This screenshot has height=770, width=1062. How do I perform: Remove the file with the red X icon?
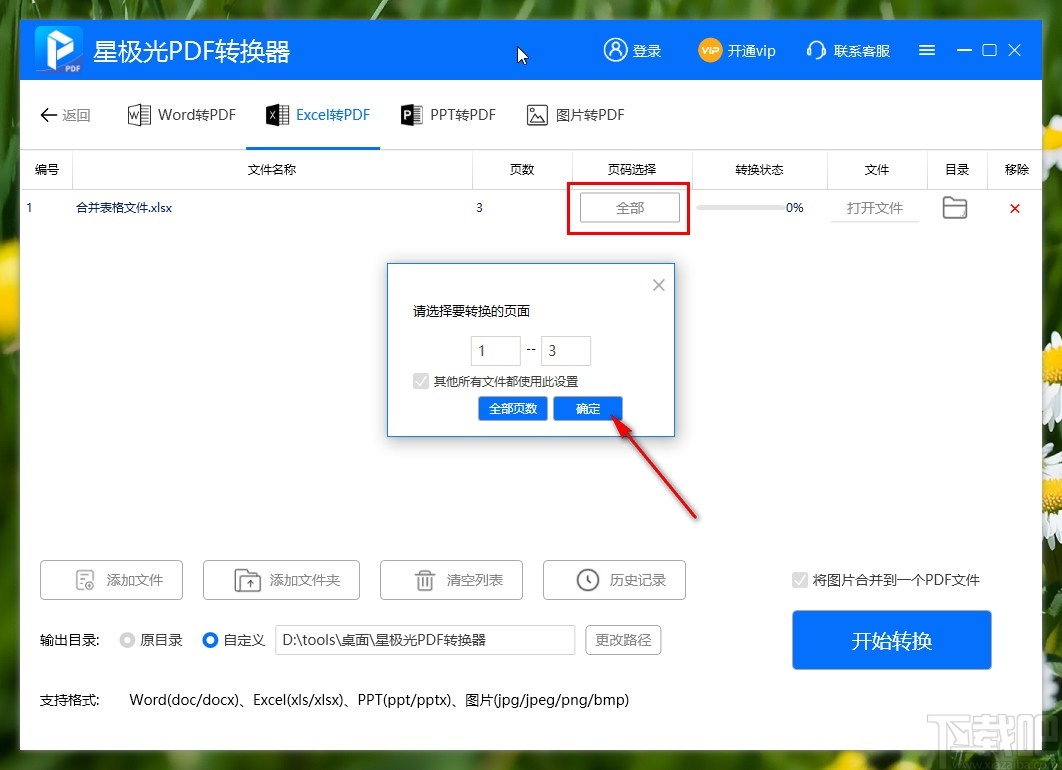pos(1015,208)
